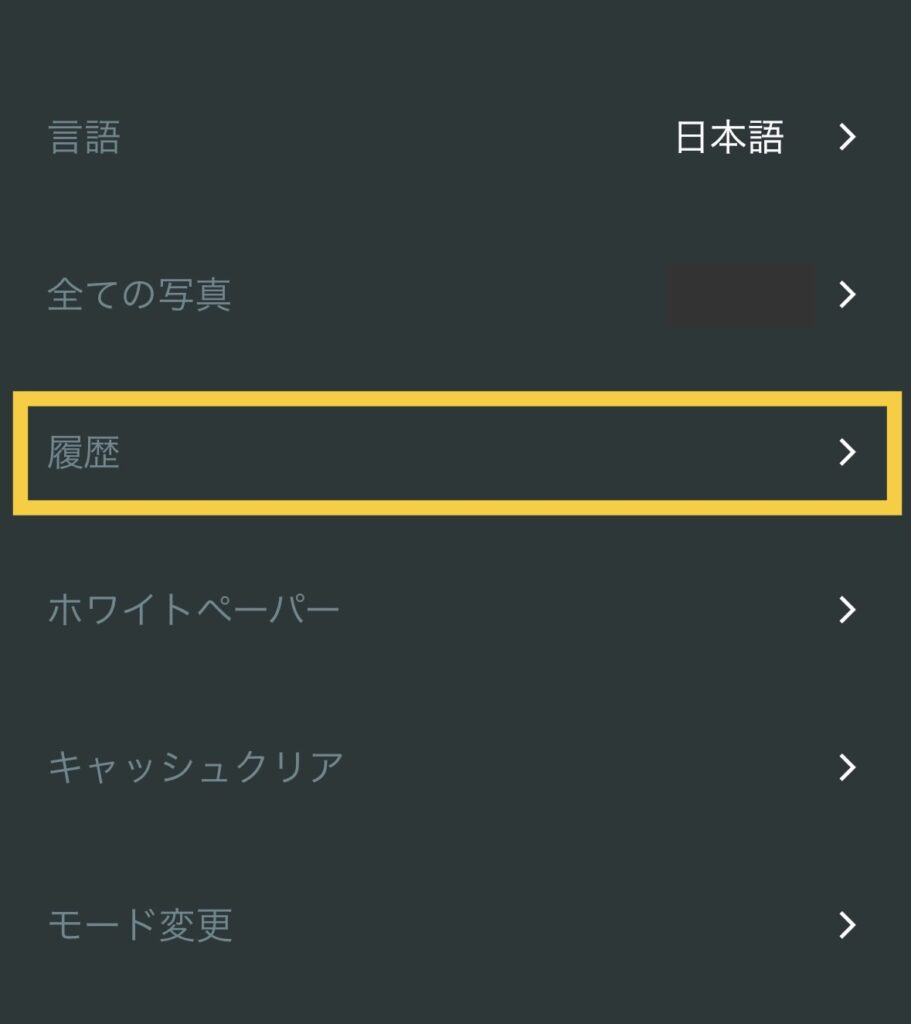The image size is (911, 1024).
Task: Tap the arrow icon beside キャッシュクリア
Action: (x=847, y=767)
